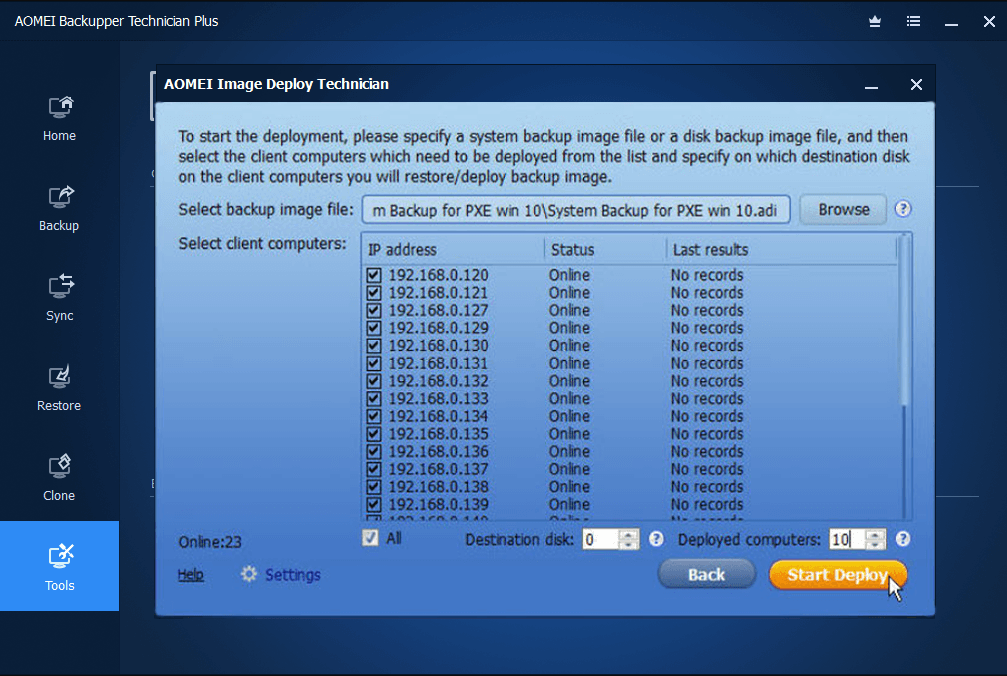Uncheck client 192.168.0.121
Viewport: 1007px width, 676px height.
374,293
